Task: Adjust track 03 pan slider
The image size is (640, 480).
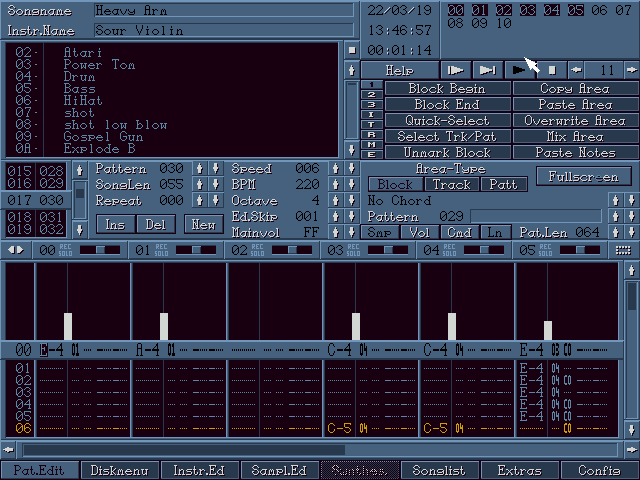Action: [388, 250]
